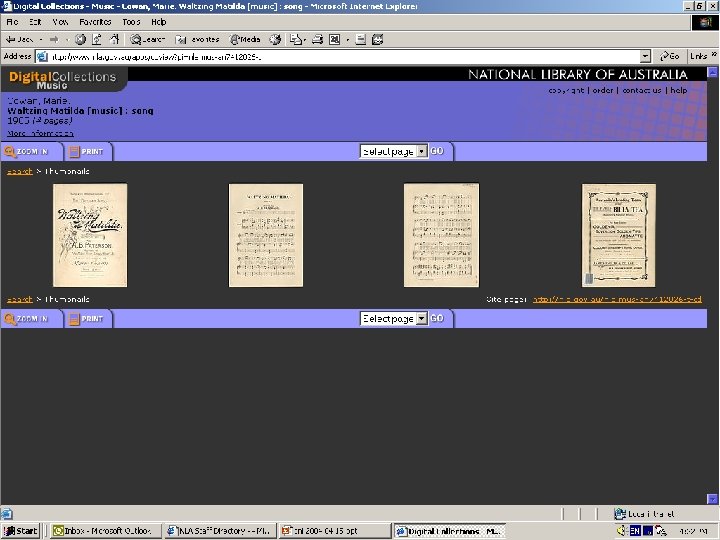720x540 pixels.
Task: Click the scrollbar down arrow
Action: click(712, 499)
